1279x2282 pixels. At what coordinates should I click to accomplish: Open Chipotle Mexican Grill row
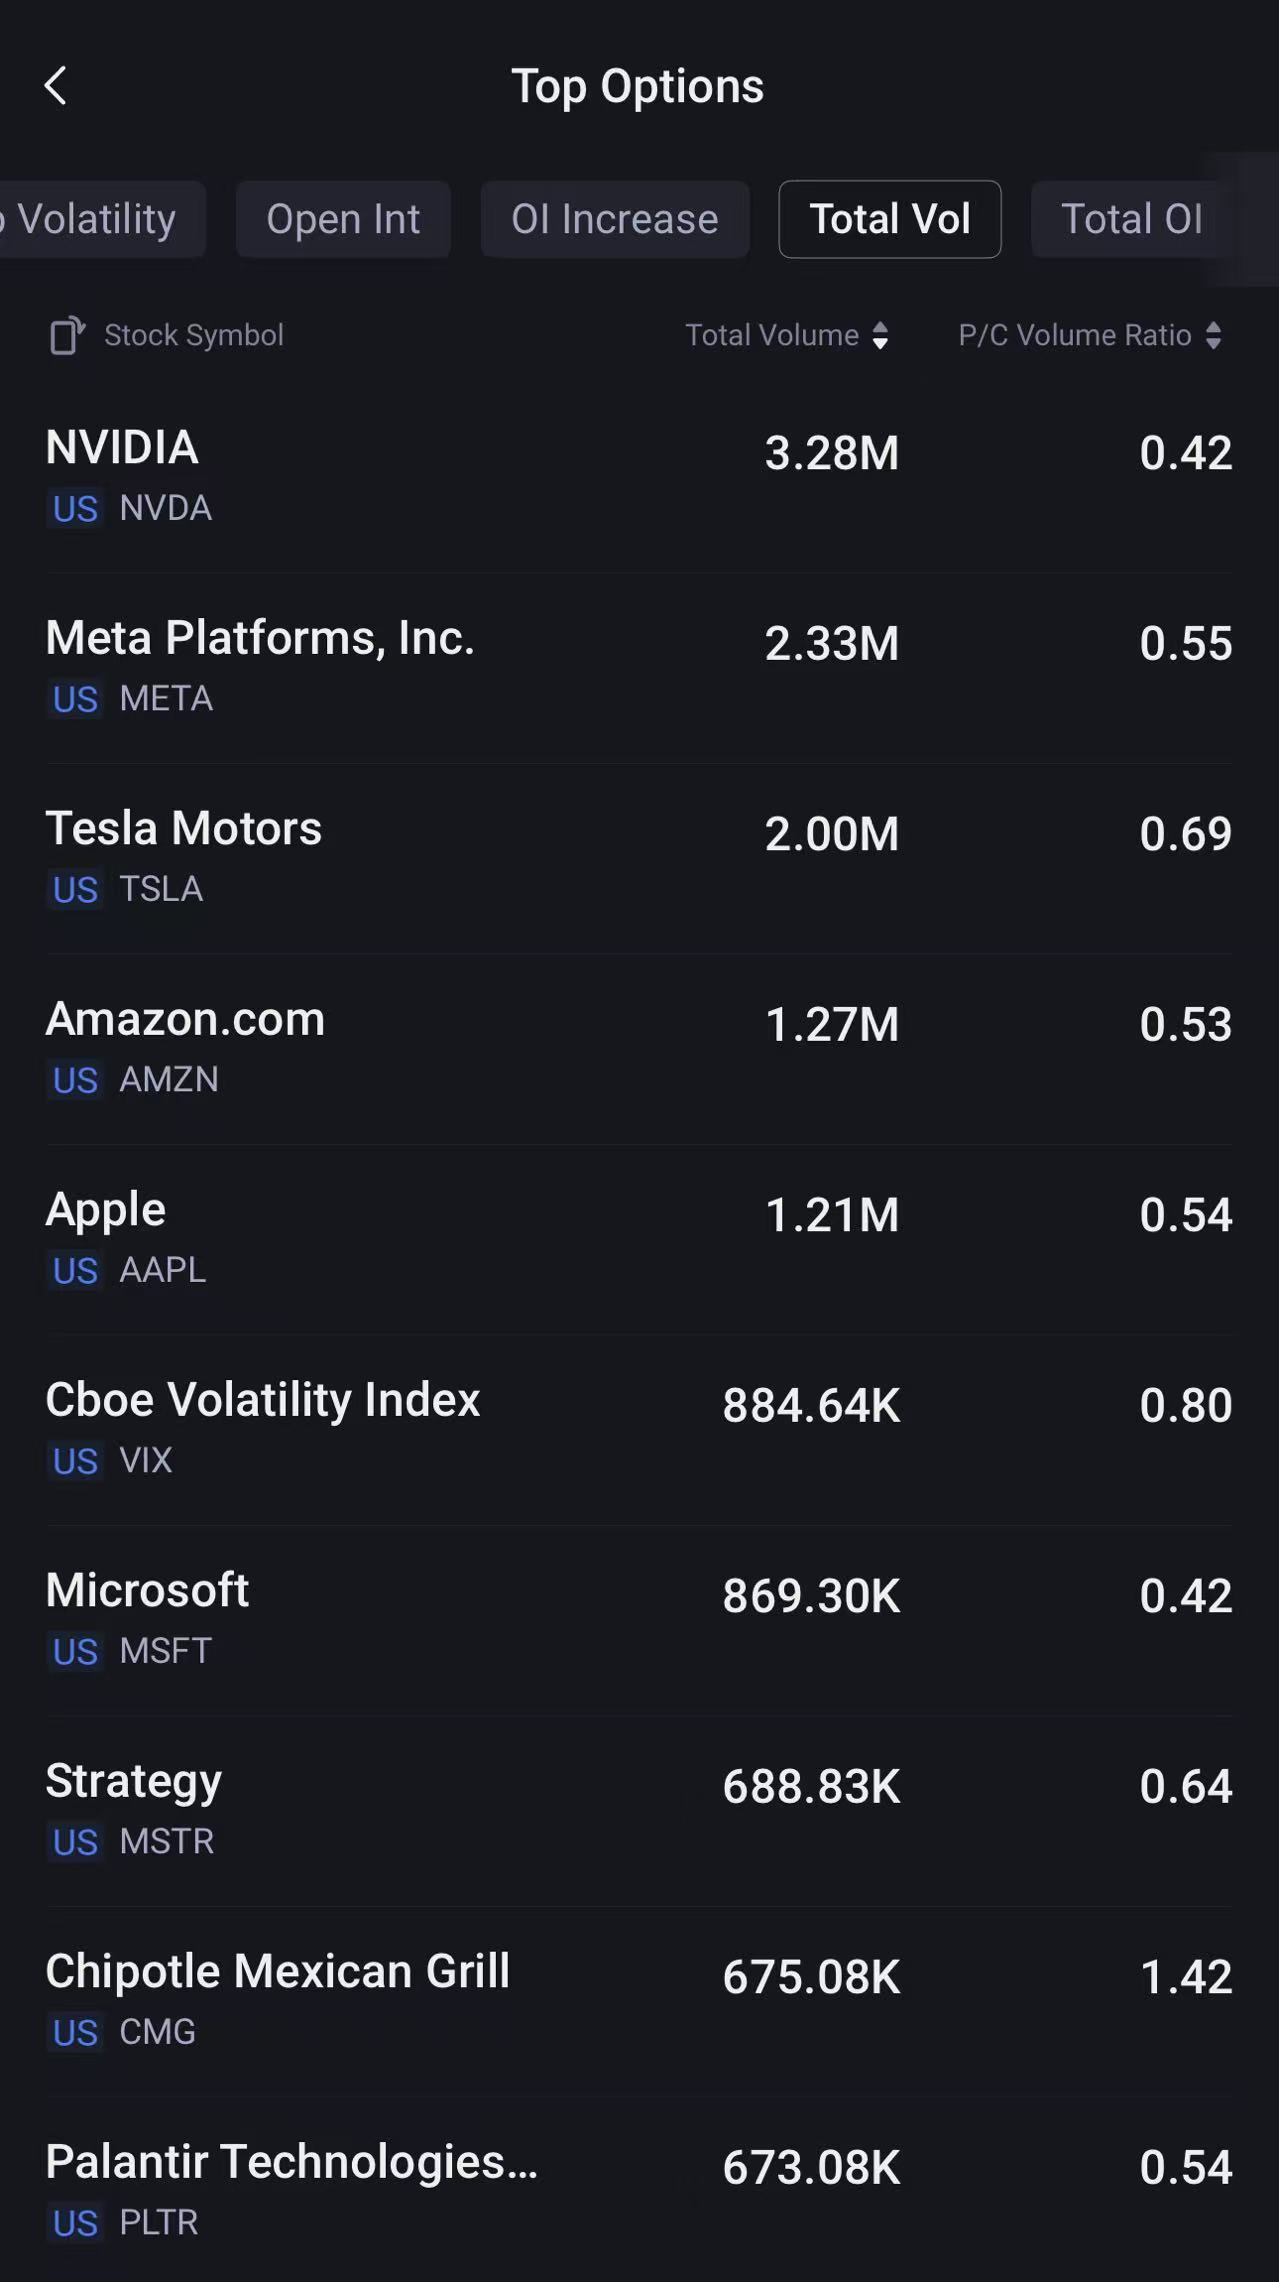[638, 2000]
